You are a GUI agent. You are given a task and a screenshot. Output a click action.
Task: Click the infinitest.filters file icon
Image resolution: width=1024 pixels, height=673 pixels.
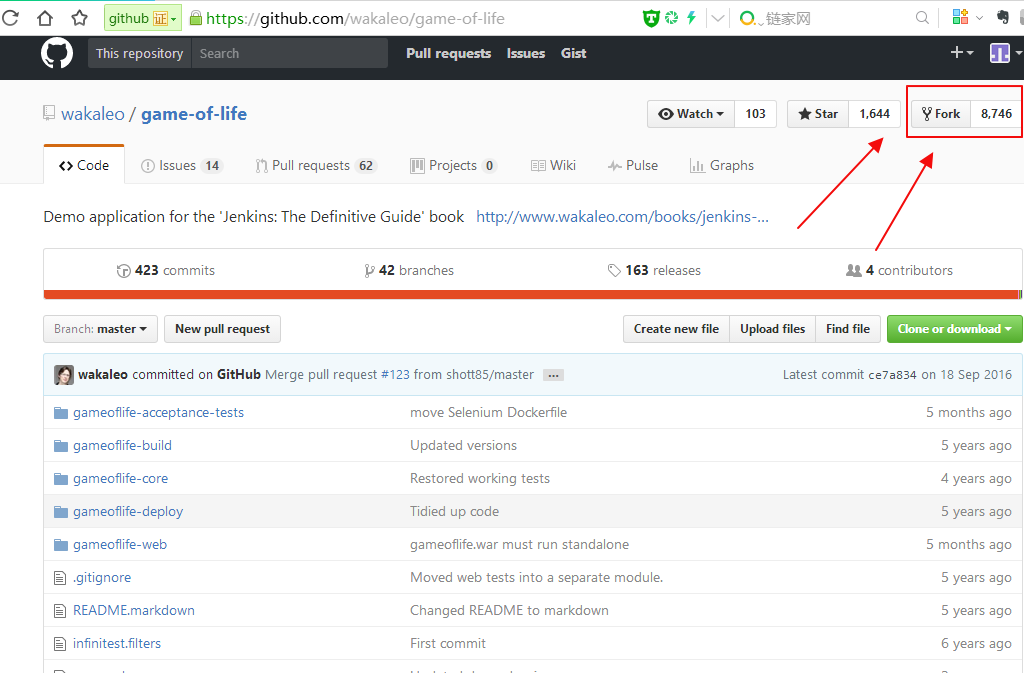point(60,644)
